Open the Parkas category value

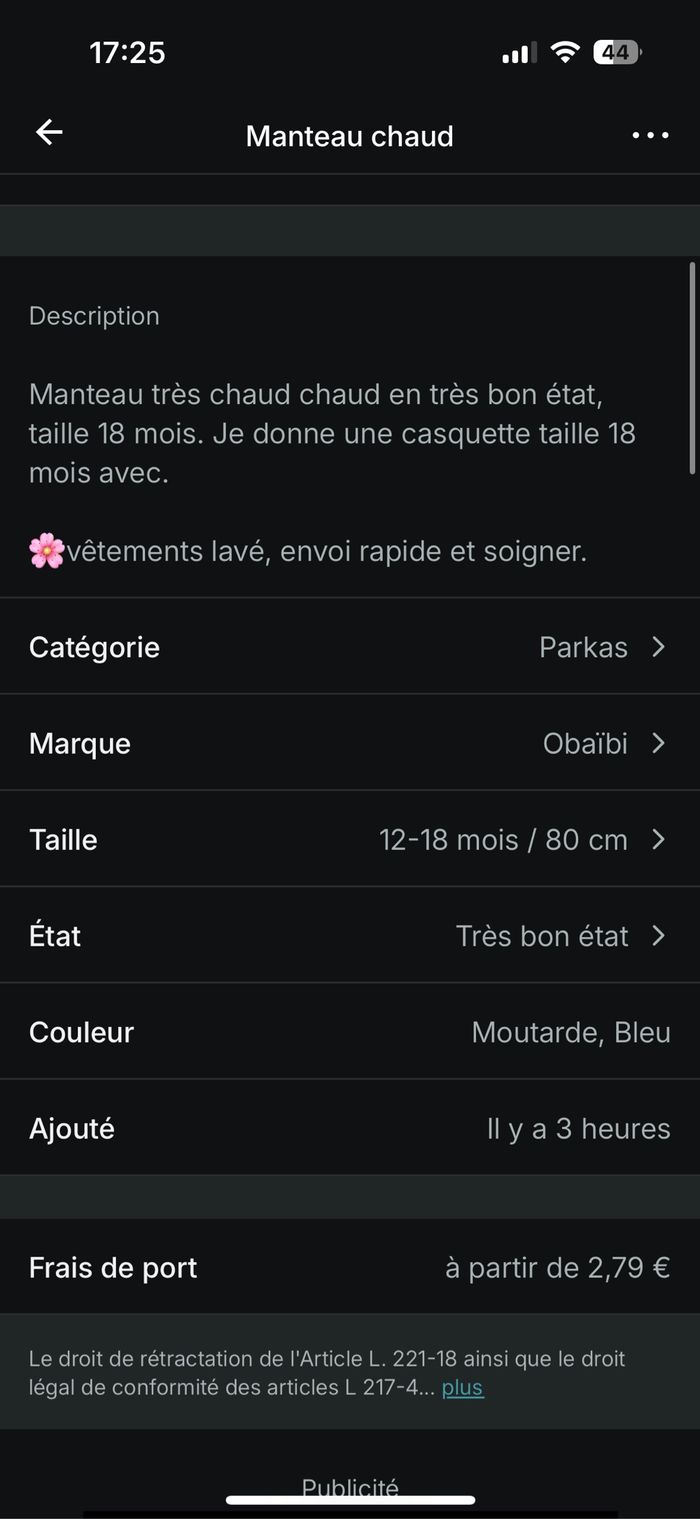pos(583,647)
